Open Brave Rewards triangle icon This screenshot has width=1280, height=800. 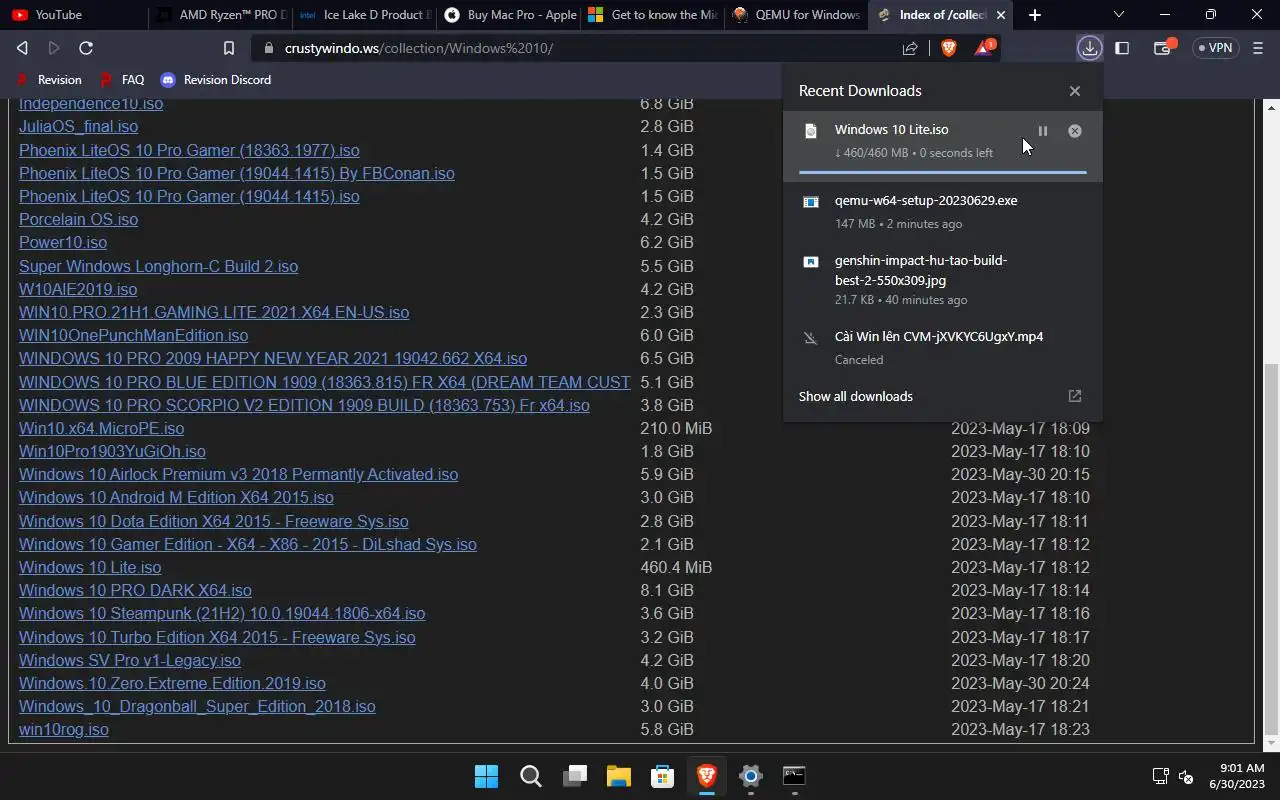tap(984, 48)
